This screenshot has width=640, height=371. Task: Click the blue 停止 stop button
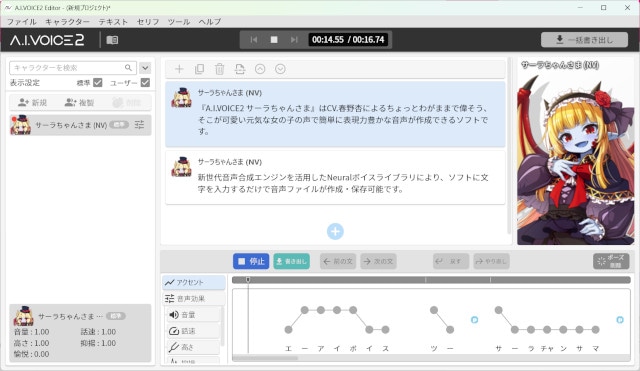click(x=251, y=261)
